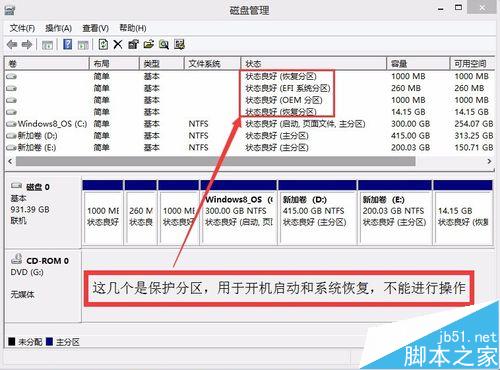
Task: Toggle the action pane toolbar icon
Action: tap(83, 45)
